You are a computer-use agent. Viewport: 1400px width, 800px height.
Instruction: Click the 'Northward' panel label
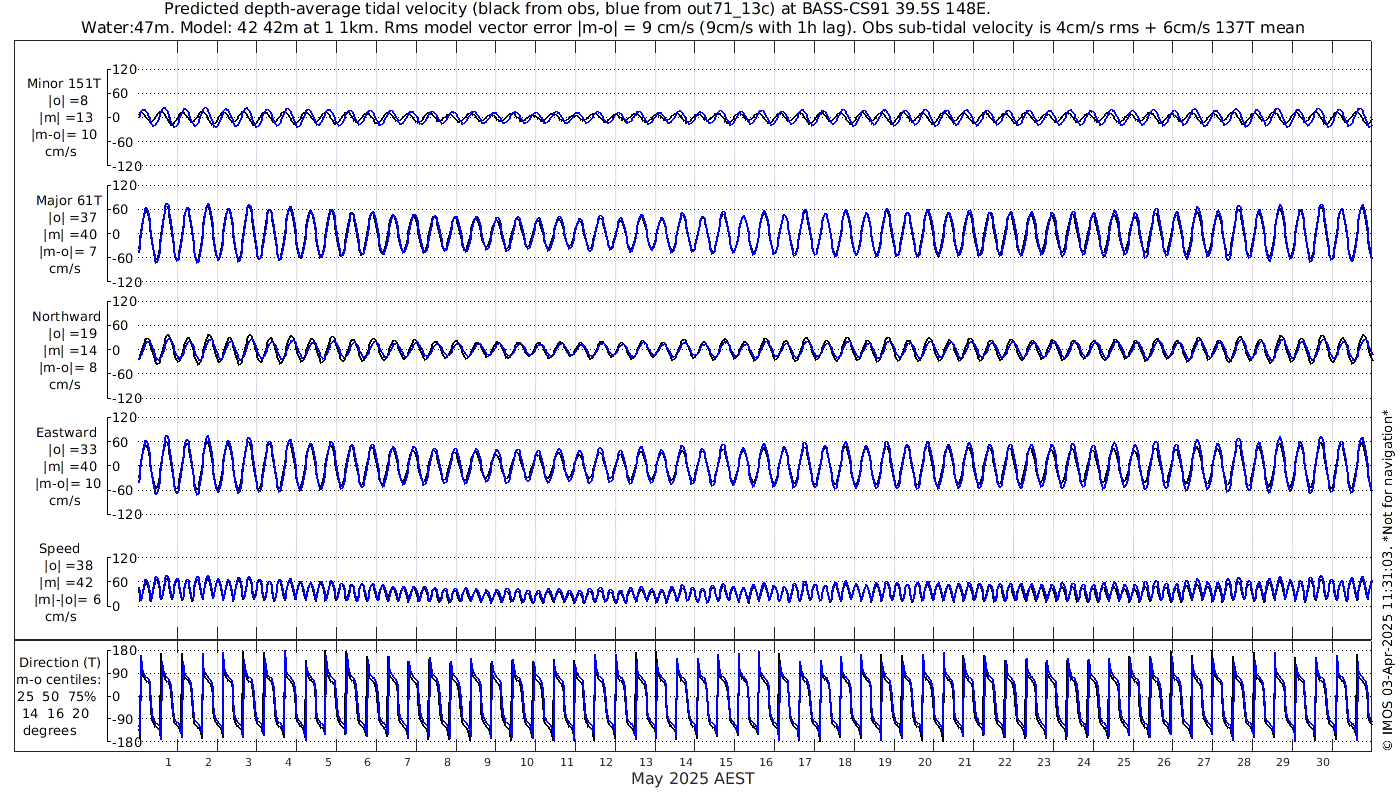66,317
